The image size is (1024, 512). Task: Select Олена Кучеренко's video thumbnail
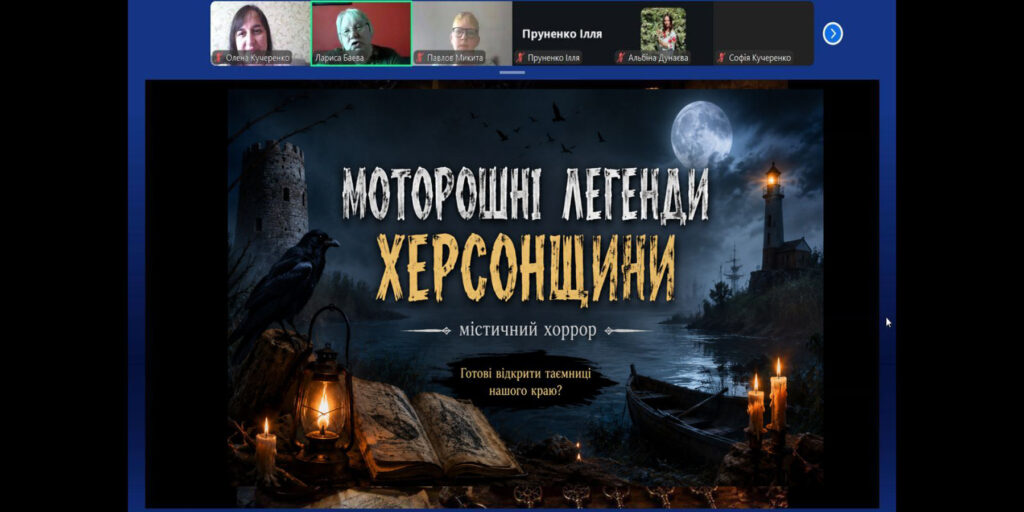[x=261, y=33]
